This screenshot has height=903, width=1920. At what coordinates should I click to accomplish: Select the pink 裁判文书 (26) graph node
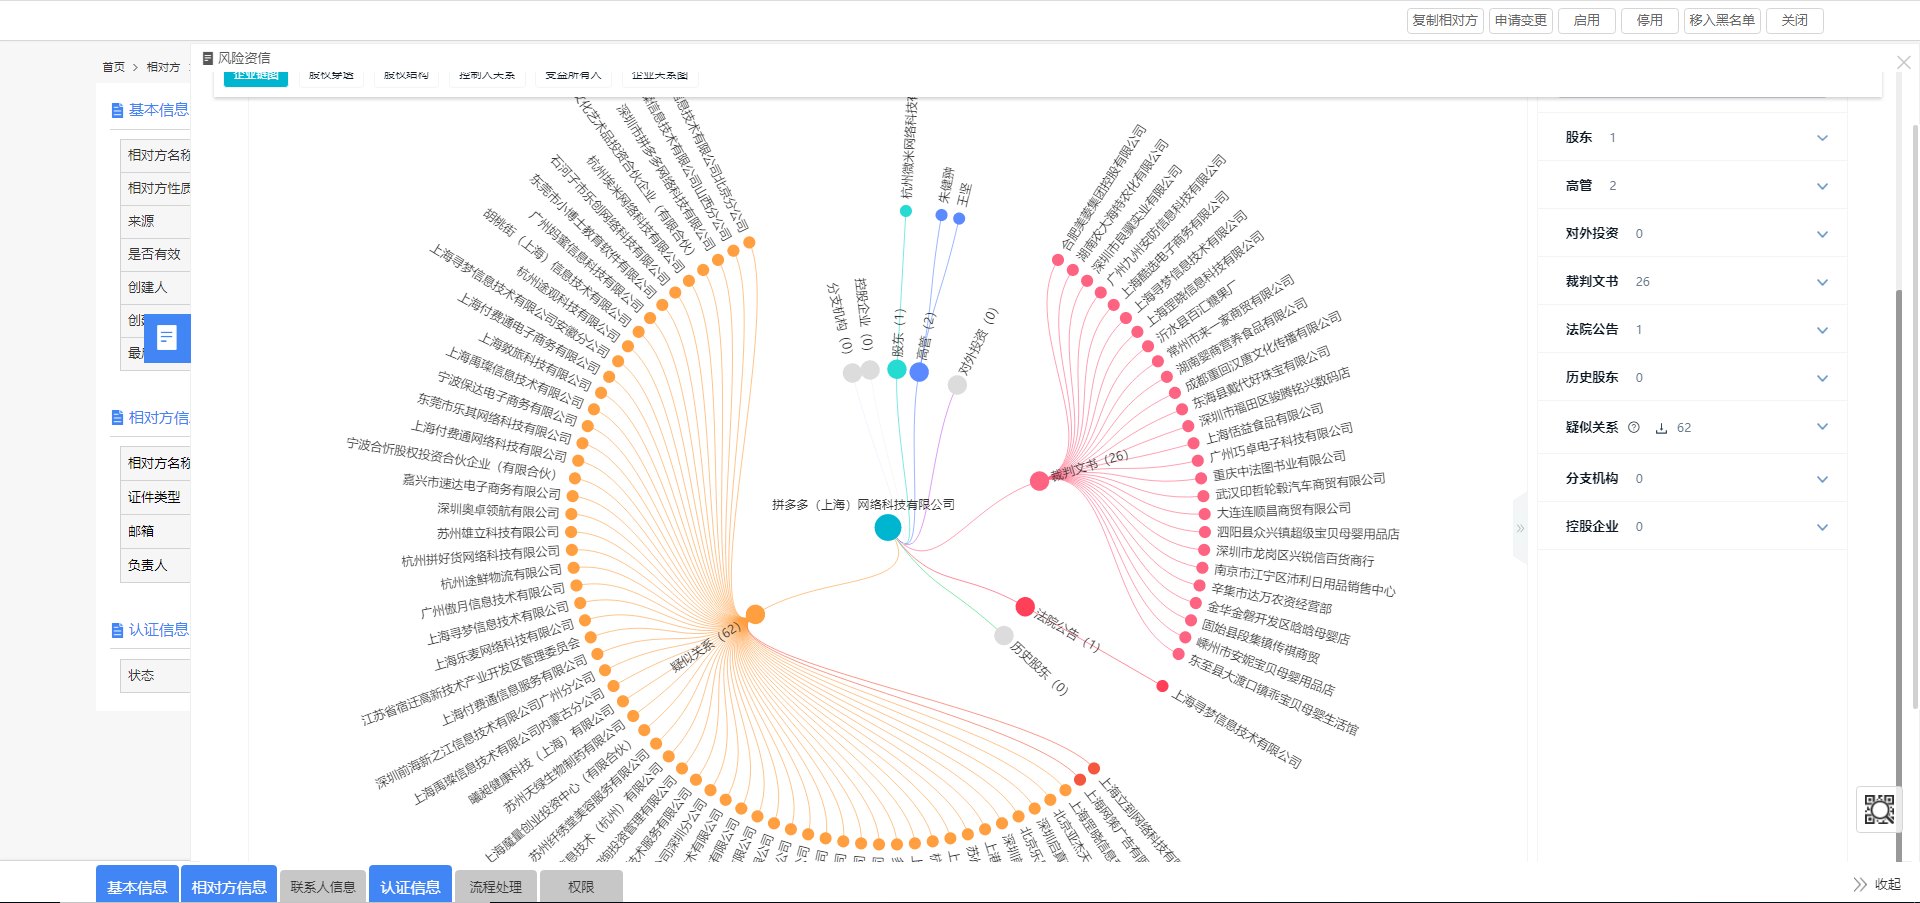pos(1039,481)
